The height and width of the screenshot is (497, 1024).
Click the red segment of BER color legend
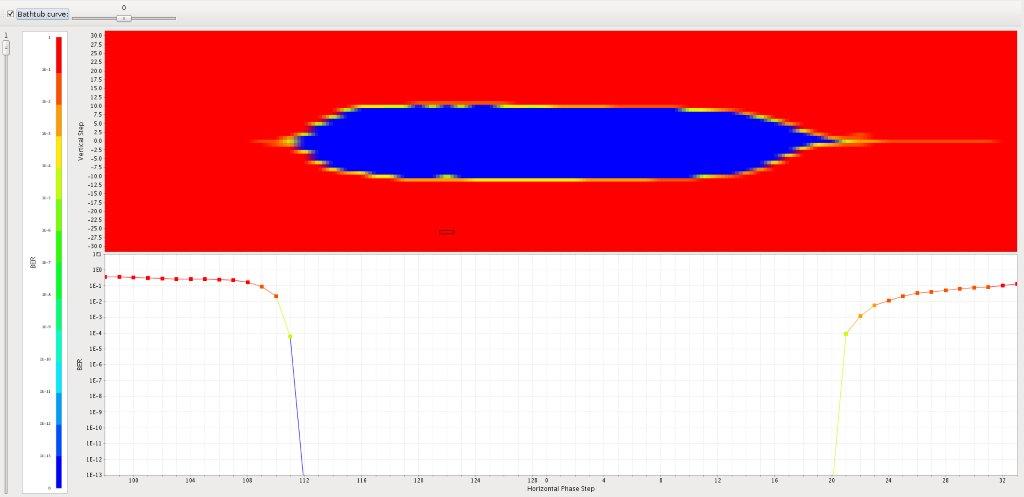coord(58,55)
